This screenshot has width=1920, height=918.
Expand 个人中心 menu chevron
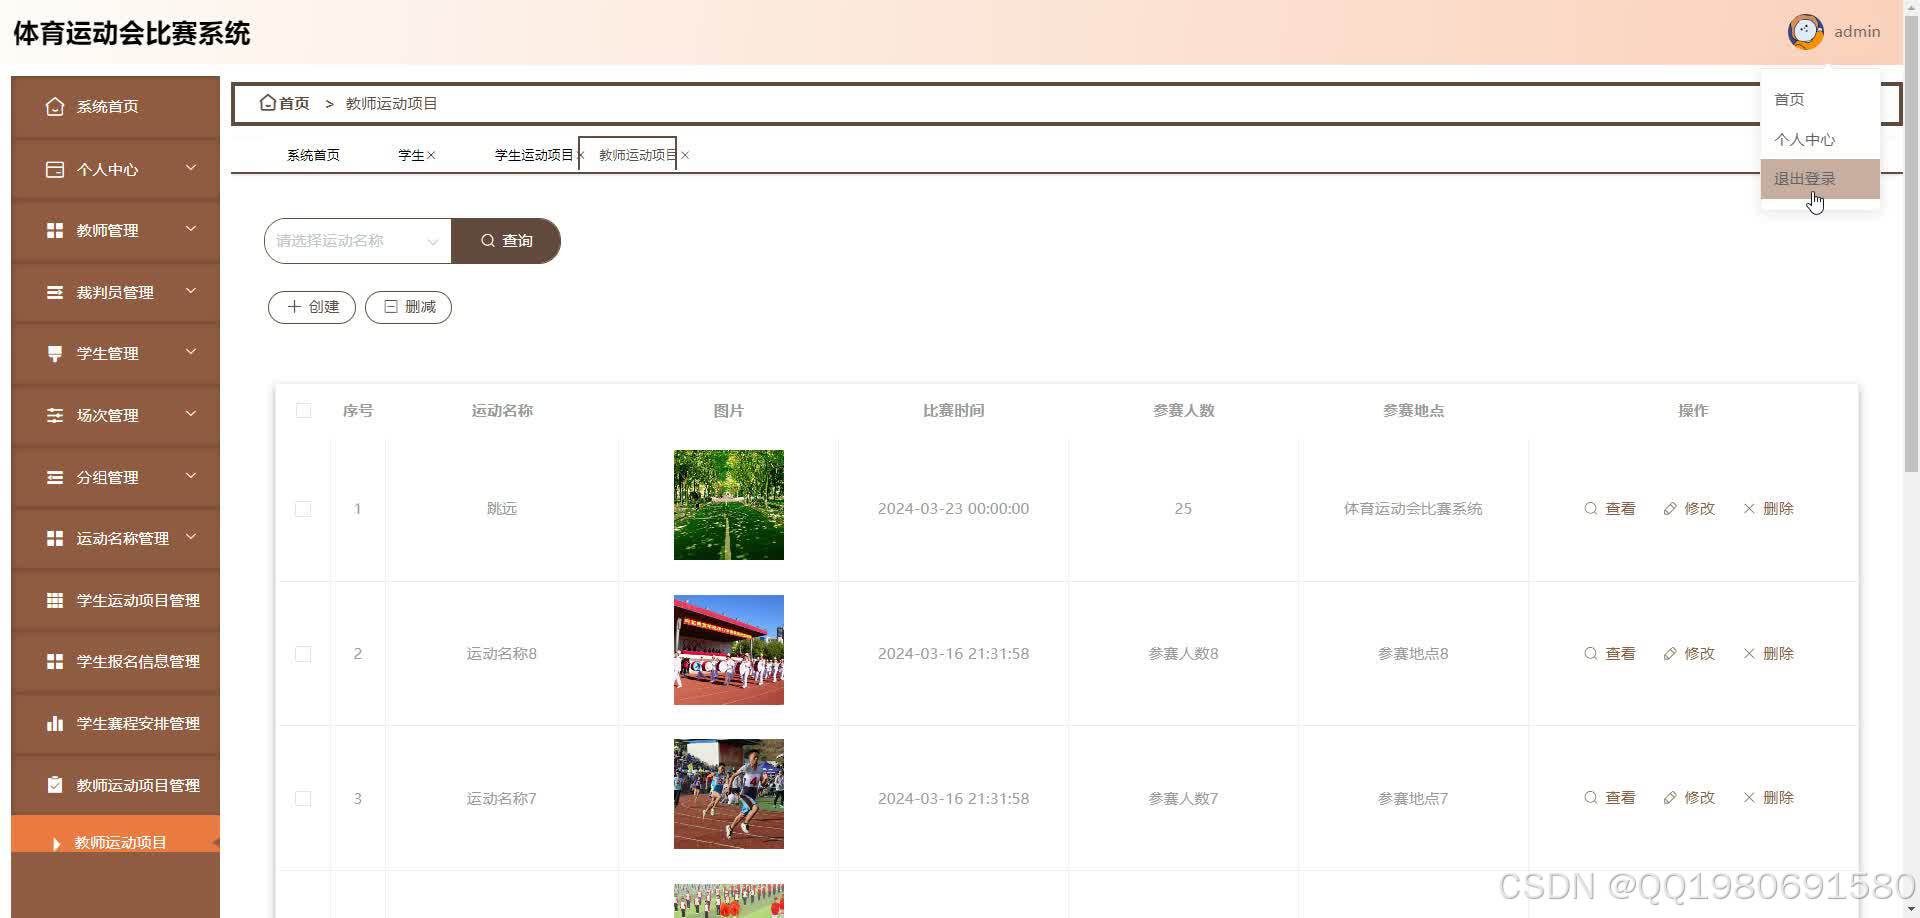[x=190, y=168]
